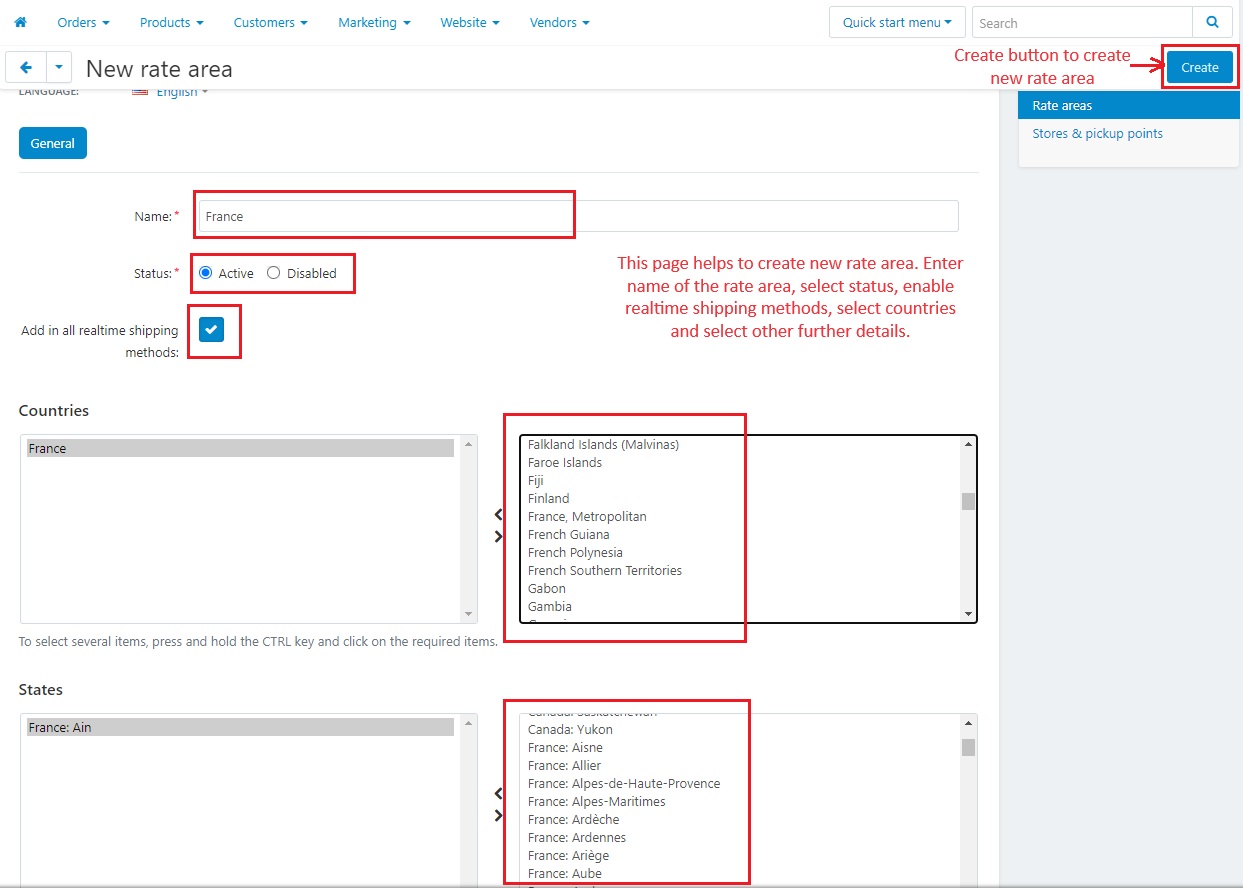Screen dimensions: 1243x888
Task: Select France in selected countries list
Action: [x=240, y=449]
